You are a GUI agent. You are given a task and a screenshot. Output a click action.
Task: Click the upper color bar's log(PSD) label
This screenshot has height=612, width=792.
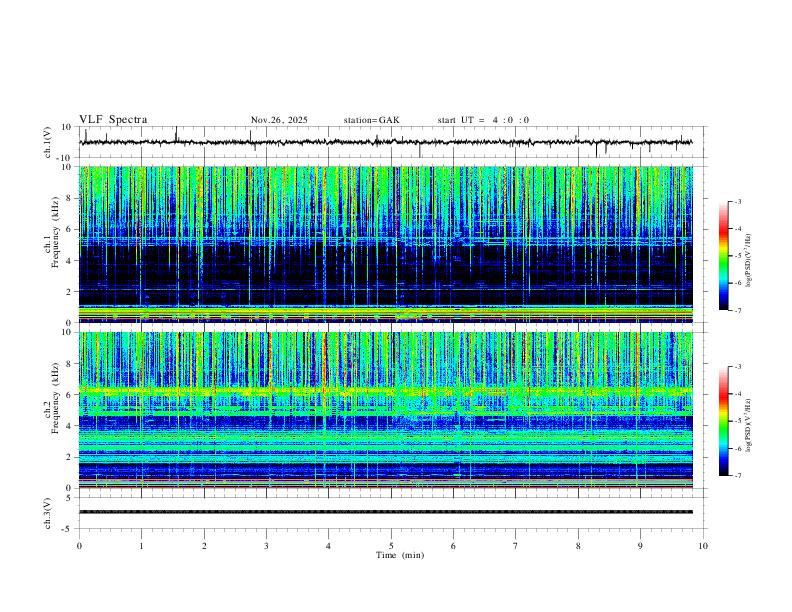[749, 261]
